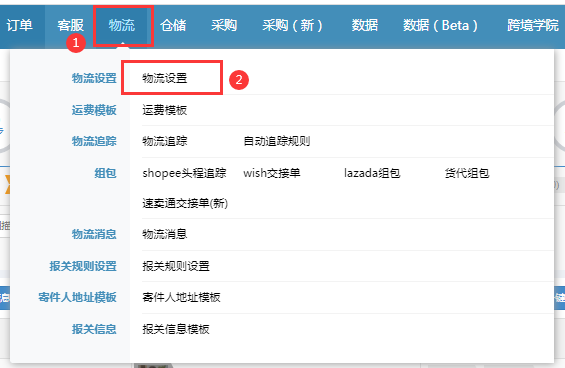Screen dimensions: 565x368
Task: Select wish交接单 link
Action: [x=272, y=173]
